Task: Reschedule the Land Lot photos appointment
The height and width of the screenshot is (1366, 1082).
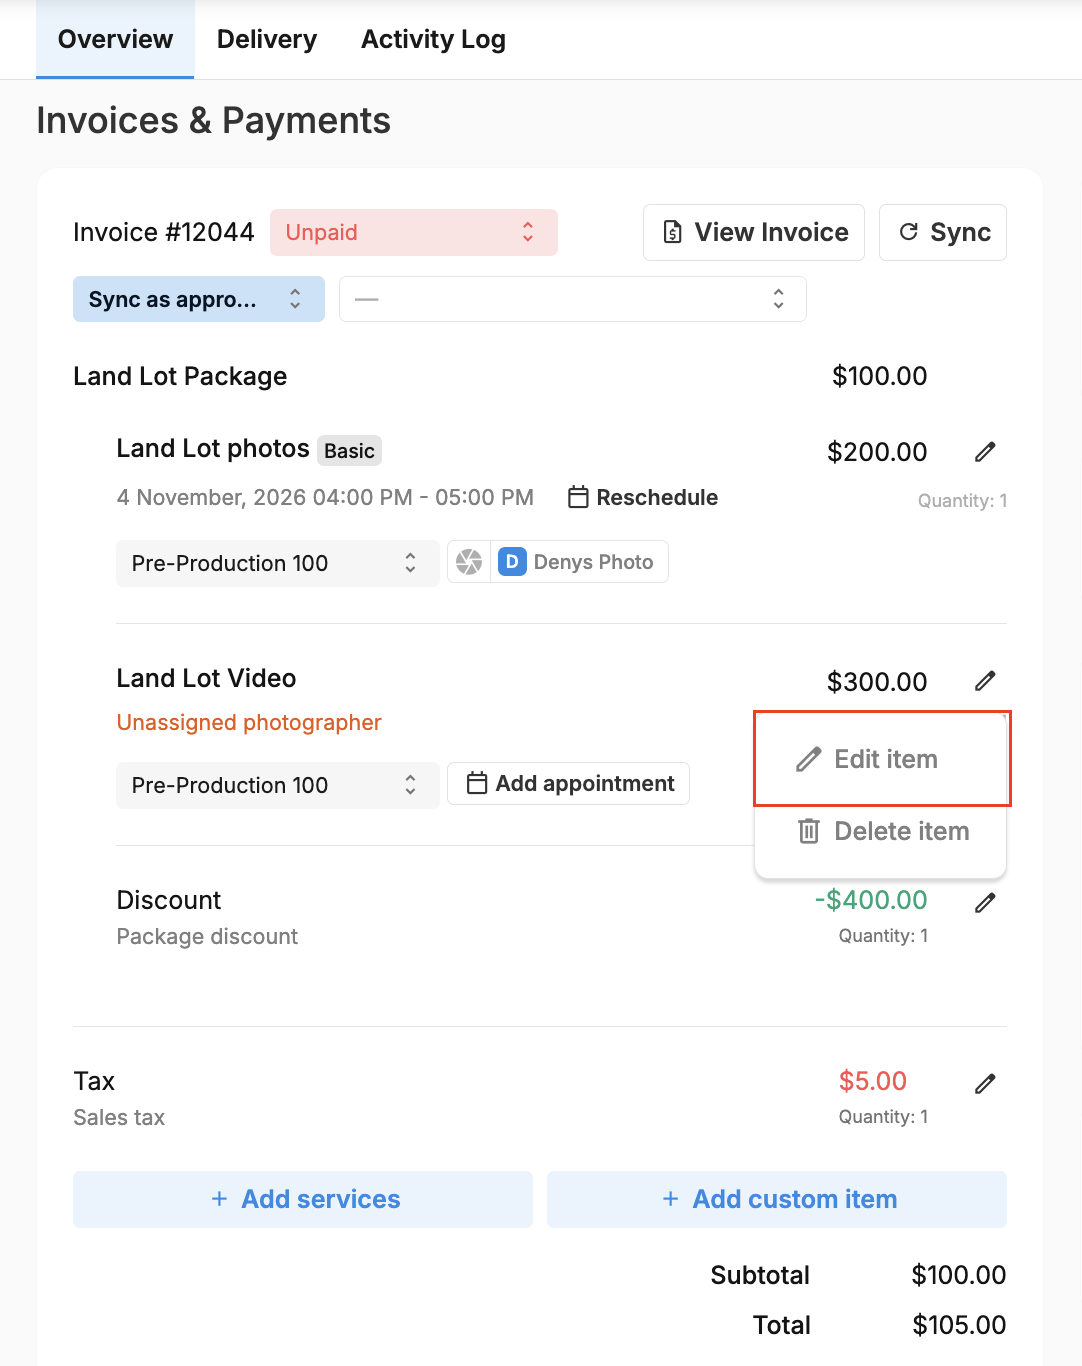Action: (x=643, y=497)
